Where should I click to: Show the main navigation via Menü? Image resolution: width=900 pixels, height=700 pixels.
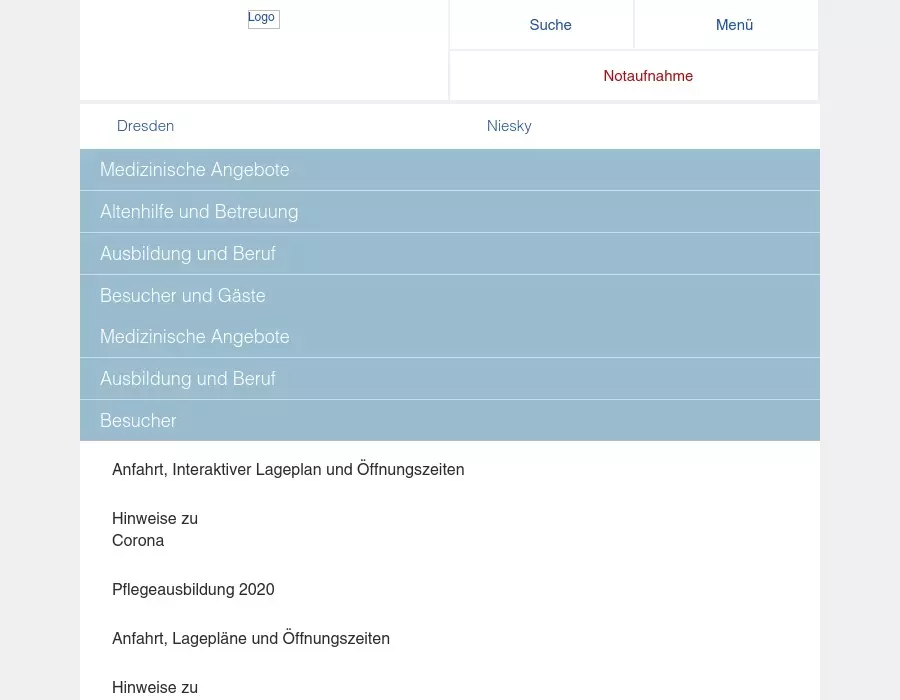734,25
